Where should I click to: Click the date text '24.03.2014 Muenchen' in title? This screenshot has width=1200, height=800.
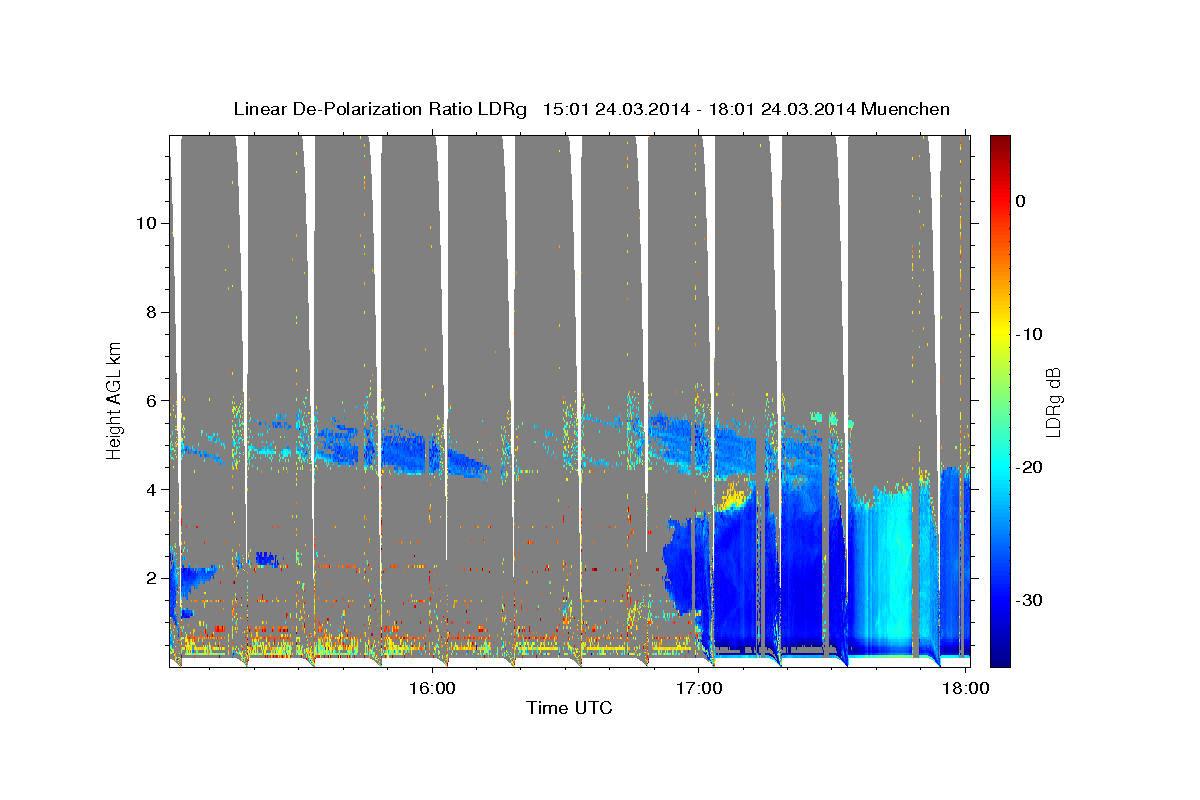pyautogui.click(x=855, y=109)
